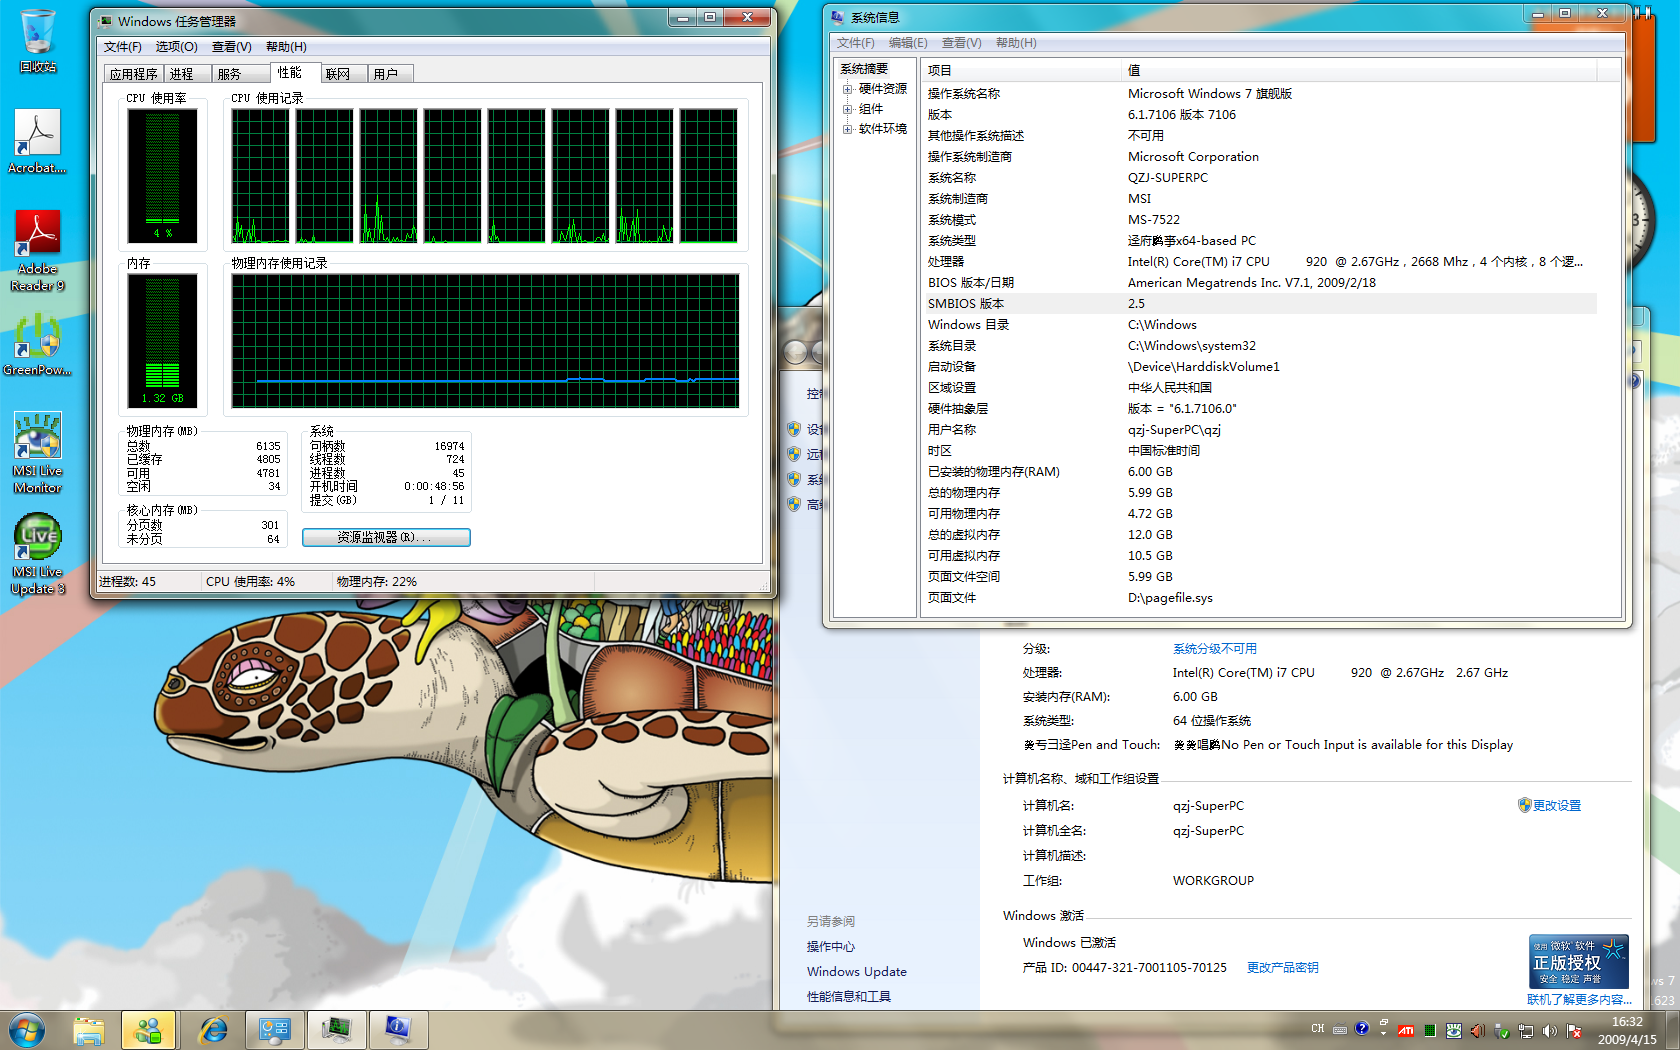Open System Information 帮助(H) menu
Screen dimensions: 1680x1050
[1016, 43]
